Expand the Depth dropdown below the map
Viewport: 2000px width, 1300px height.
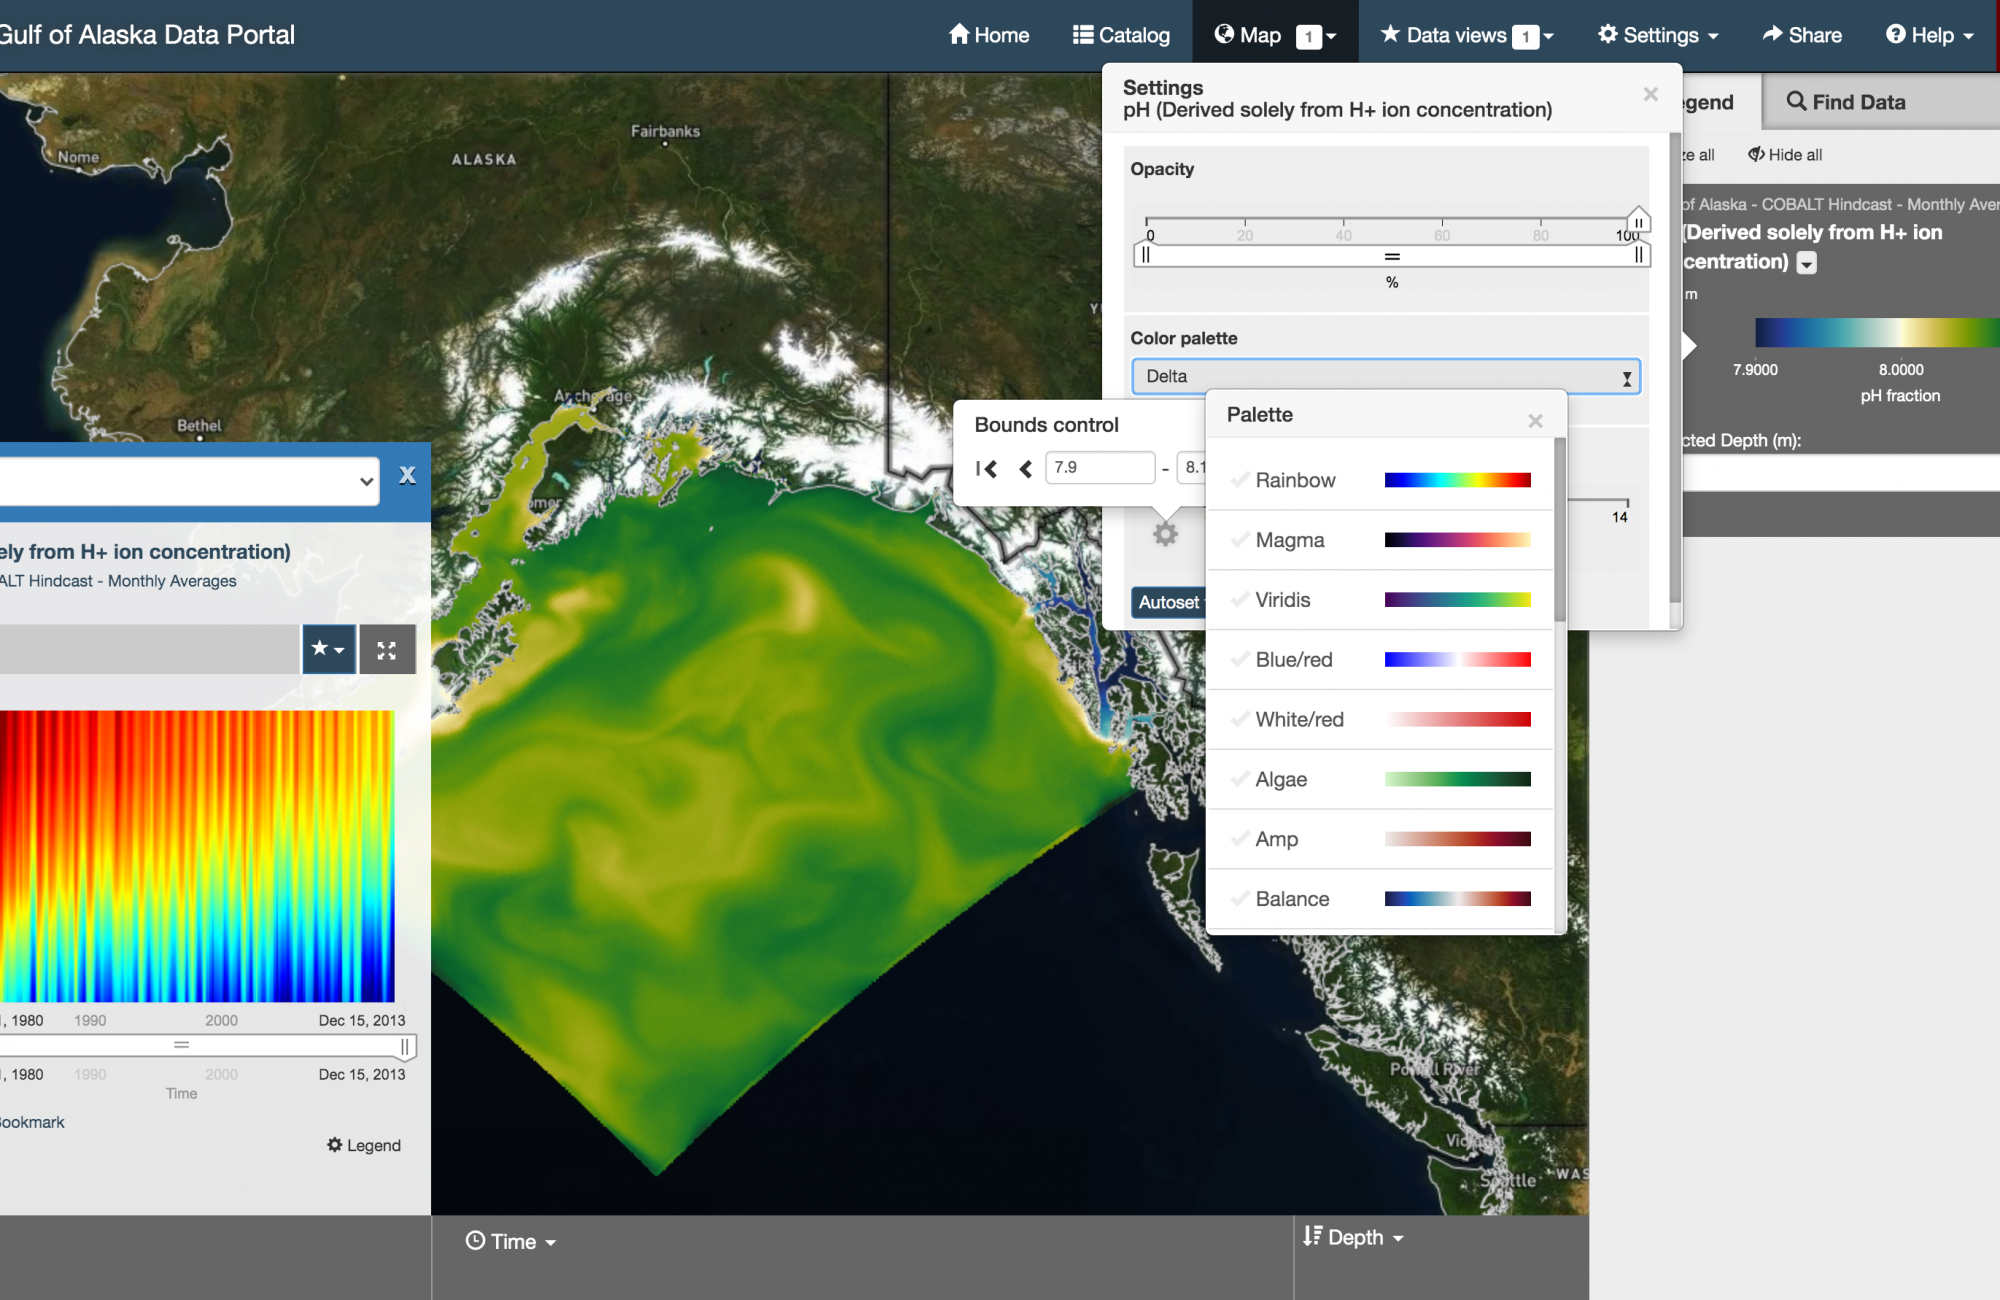coord(1354,1237)
